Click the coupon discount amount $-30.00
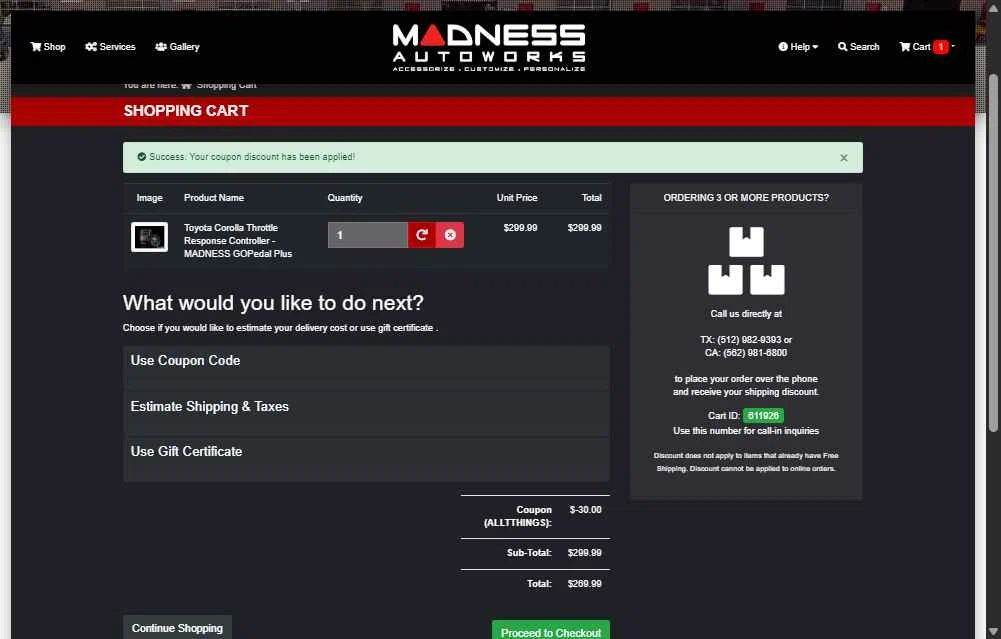This screenshot has width=1001, height=639. click(585, 509)
